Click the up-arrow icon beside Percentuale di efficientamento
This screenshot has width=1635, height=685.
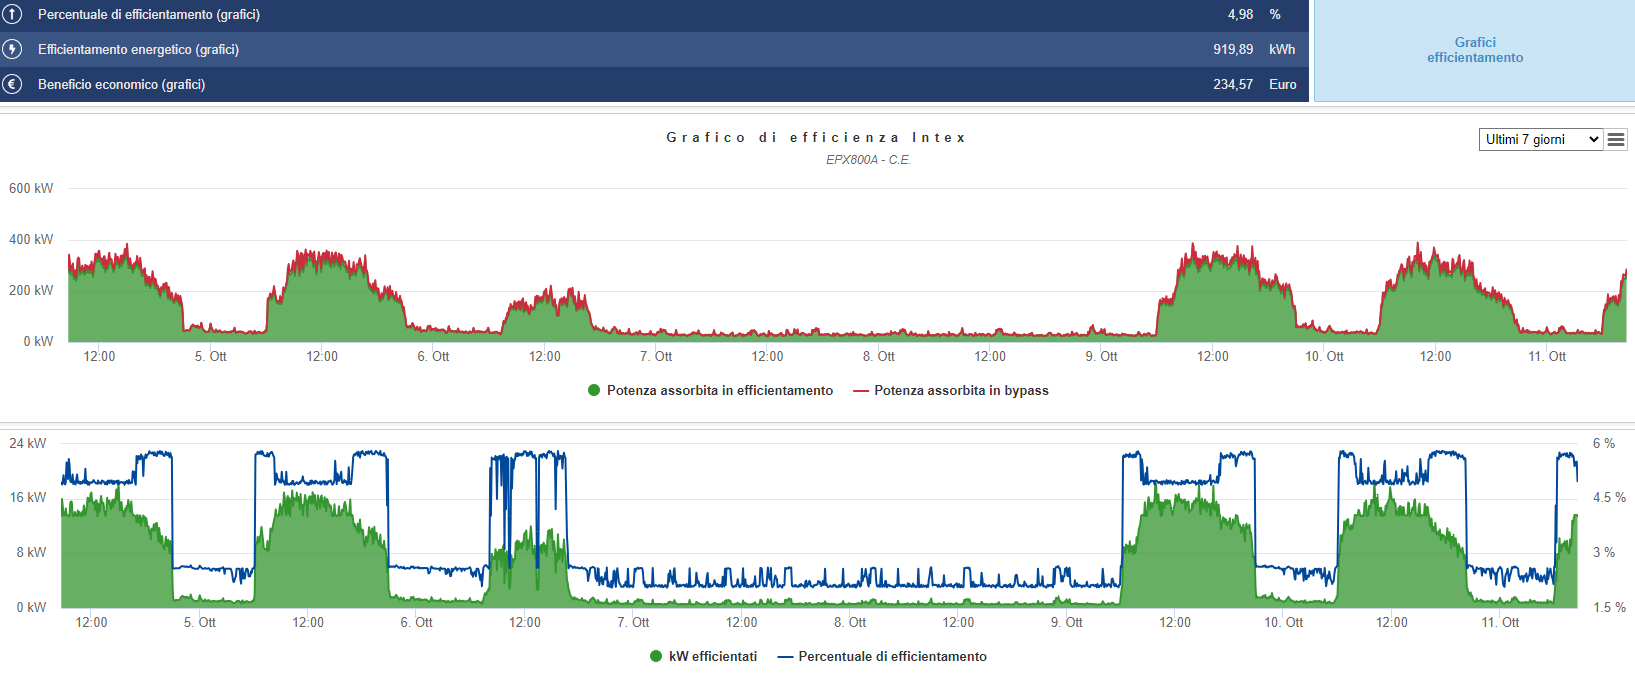(x=12, y=15)
